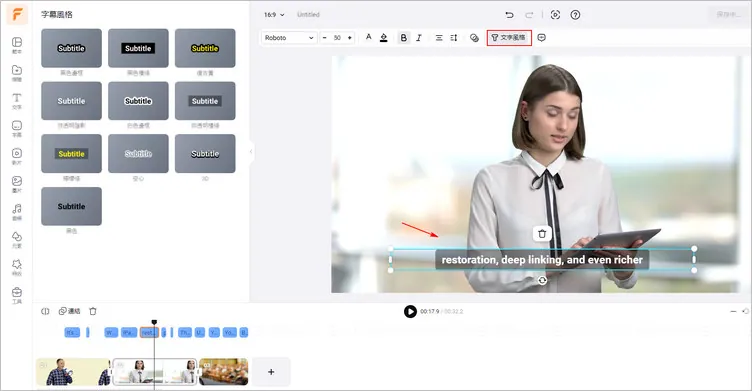The width and height of the screenshot is (752, 391).
Task: Select yellow text black outline Subtitle style
Action: click(x=205, y=48)
